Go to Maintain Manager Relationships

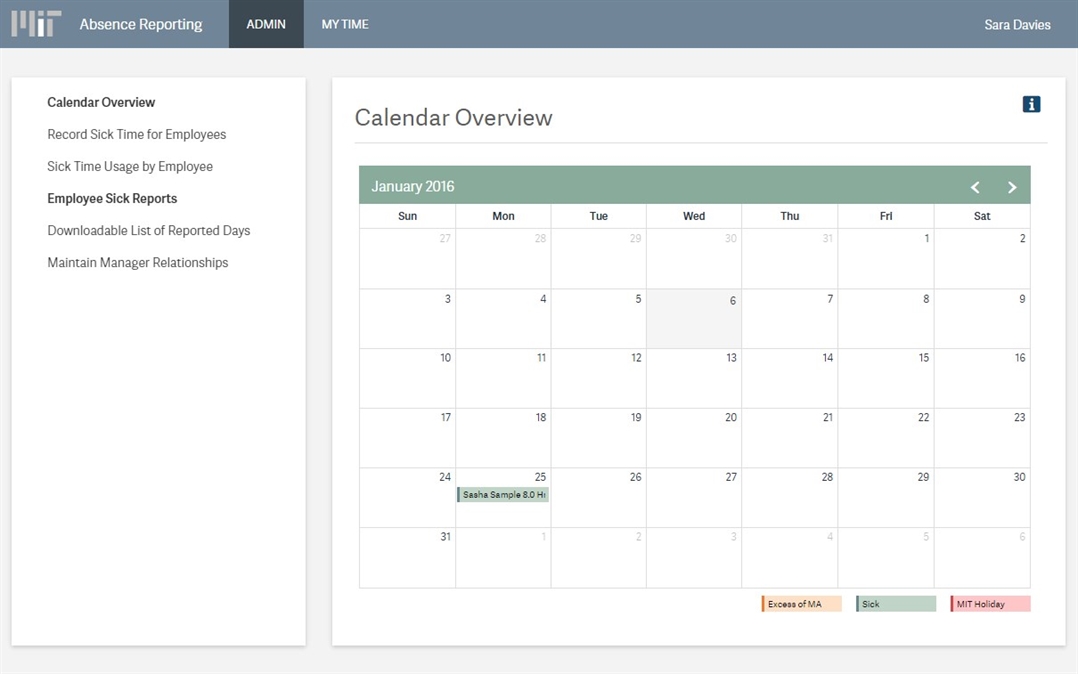(138, 262)
